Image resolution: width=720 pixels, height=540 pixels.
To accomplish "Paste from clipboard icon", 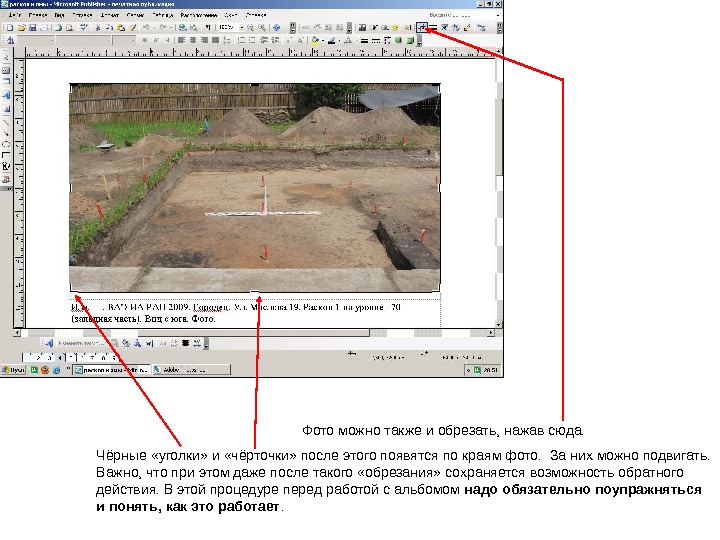I will pyautogui.click(x=121, y=28).
